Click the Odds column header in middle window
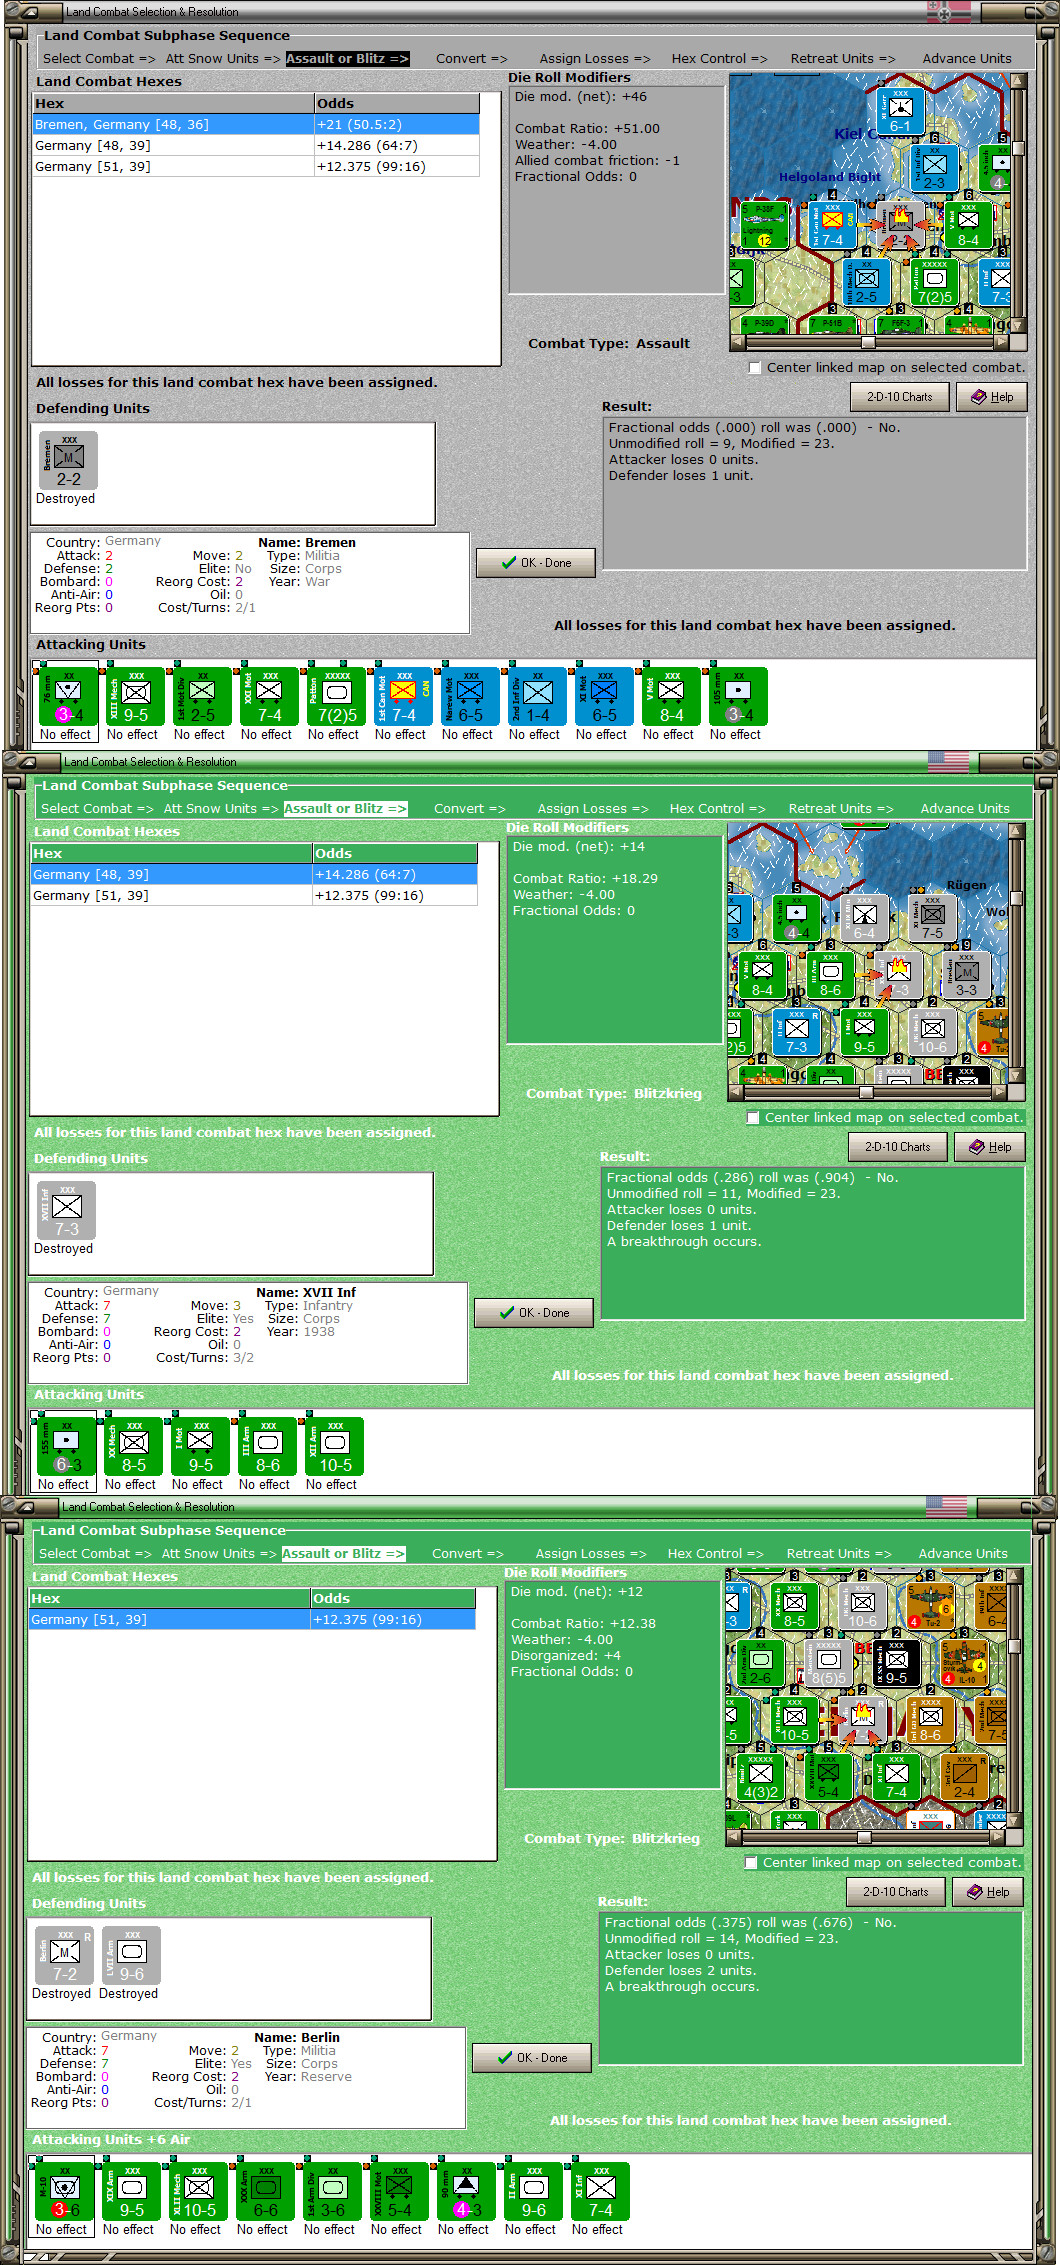 395,854
